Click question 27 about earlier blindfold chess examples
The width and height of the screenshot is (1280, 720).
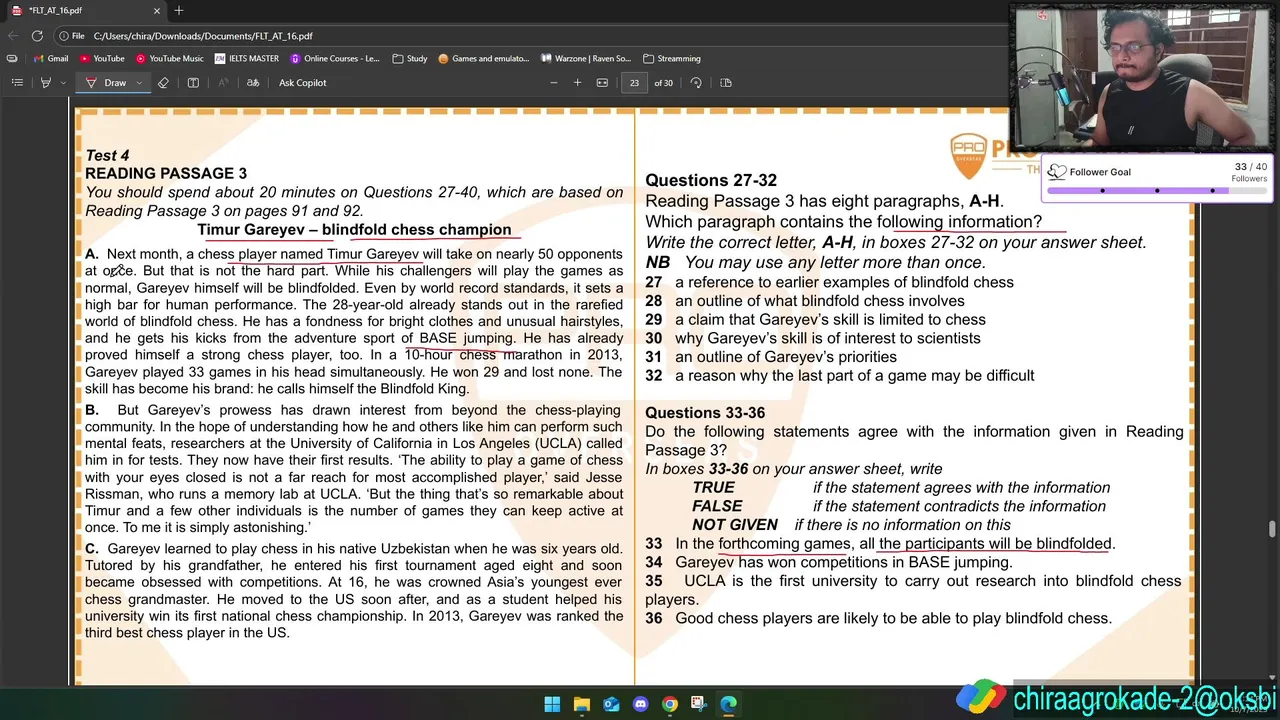(x=830, y=282)
